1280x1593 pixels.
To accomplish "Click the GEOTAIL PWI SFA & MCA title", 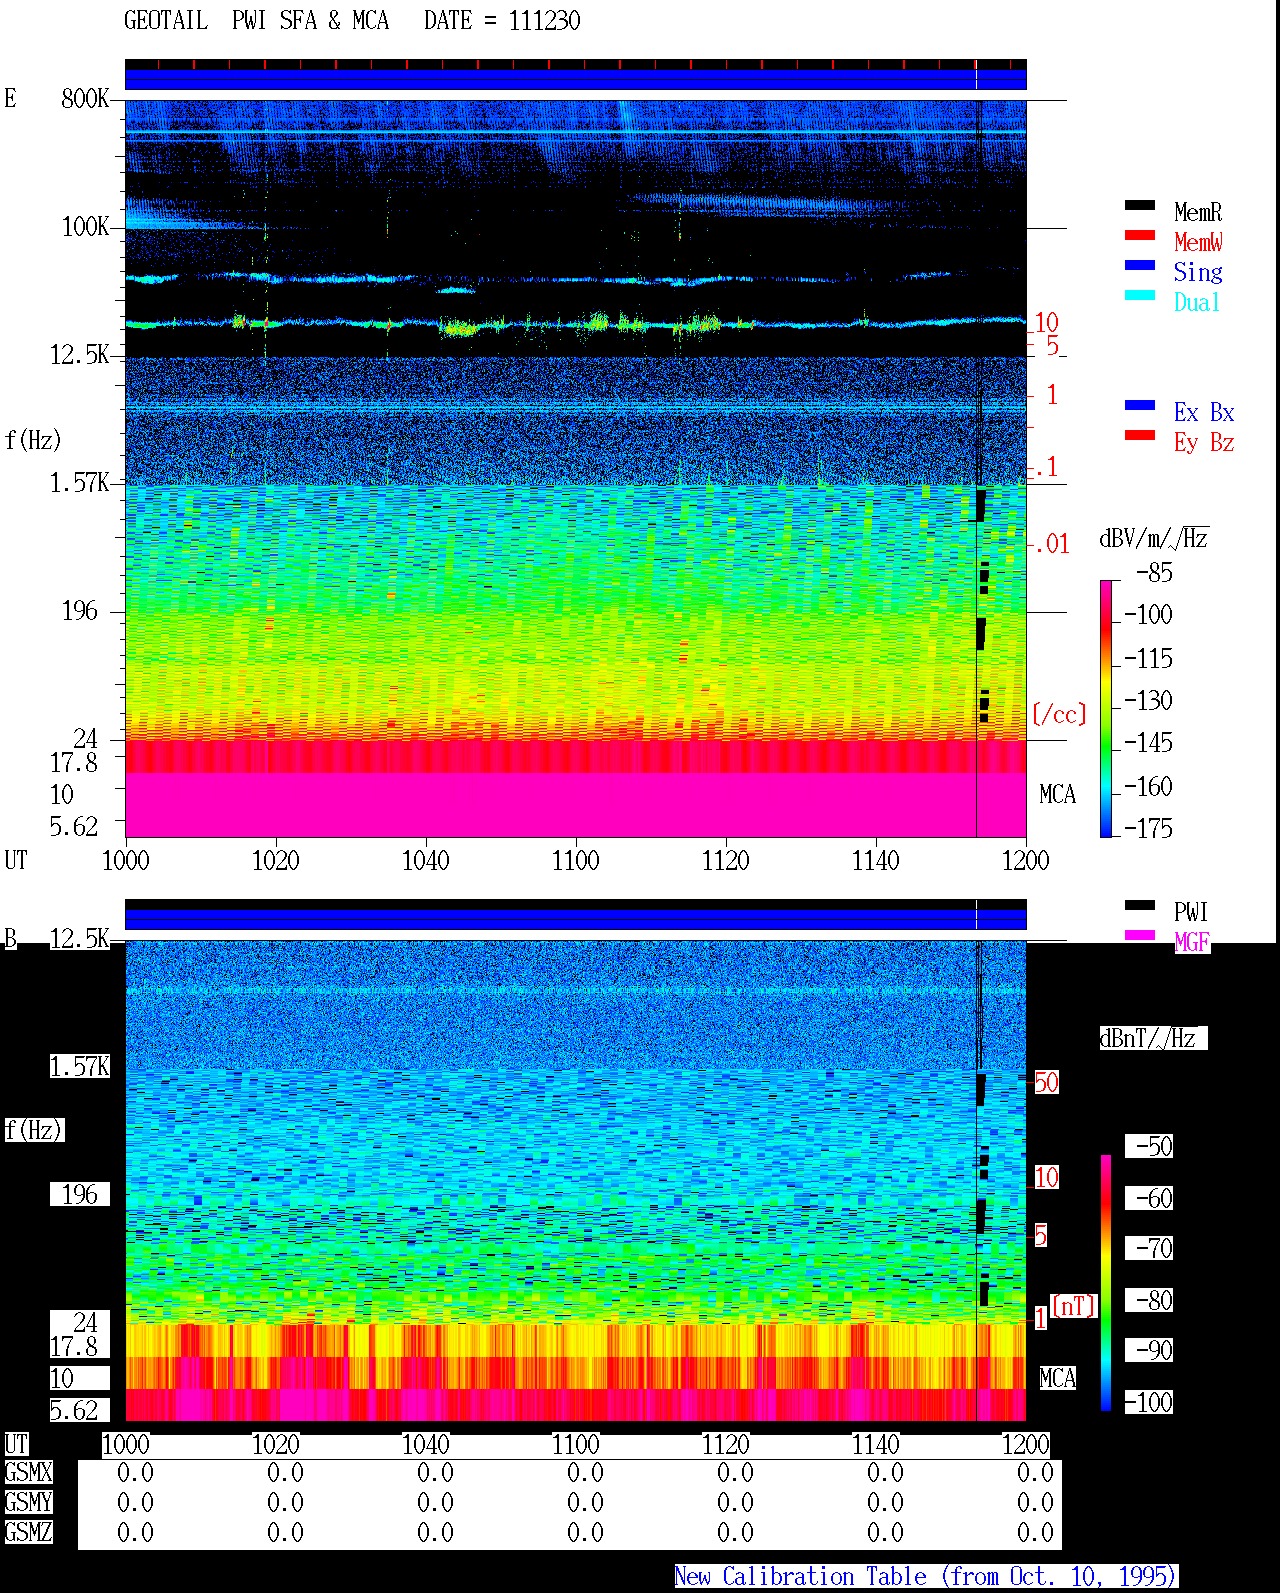I will 256,20.
